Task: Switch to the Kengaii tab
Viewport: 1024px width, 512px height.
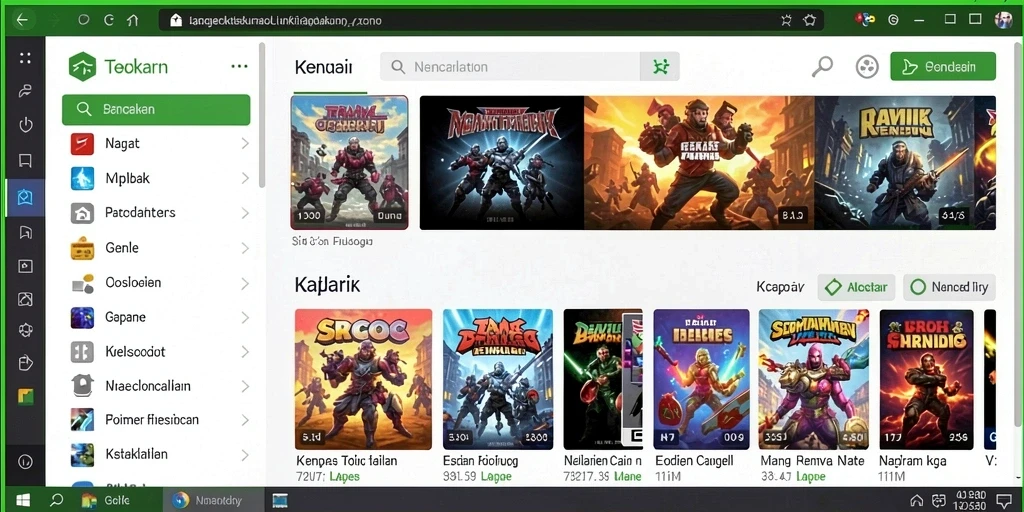Action: pyautogui.click(x=323, y=67)
